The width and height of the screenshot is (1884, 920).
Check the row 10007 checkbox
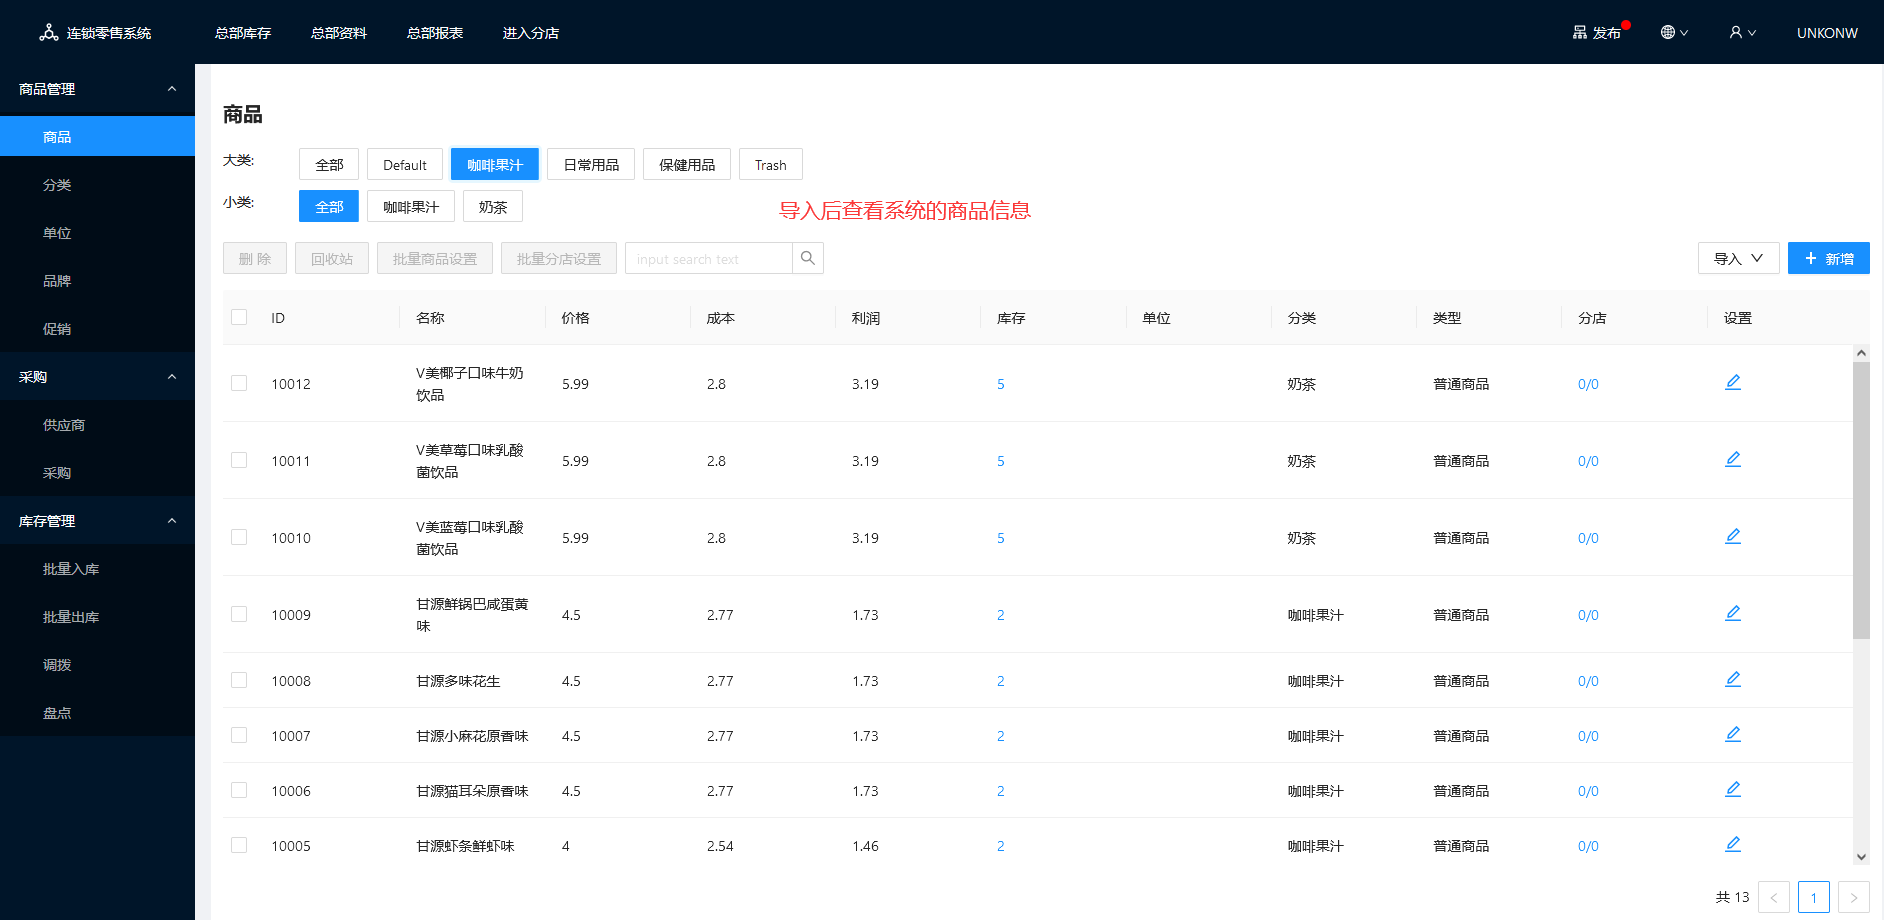coord(239,735)
